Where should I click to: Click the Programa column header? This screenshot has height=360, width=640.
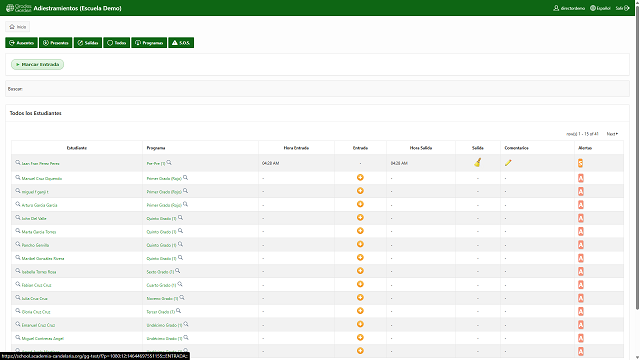[156, 148]
